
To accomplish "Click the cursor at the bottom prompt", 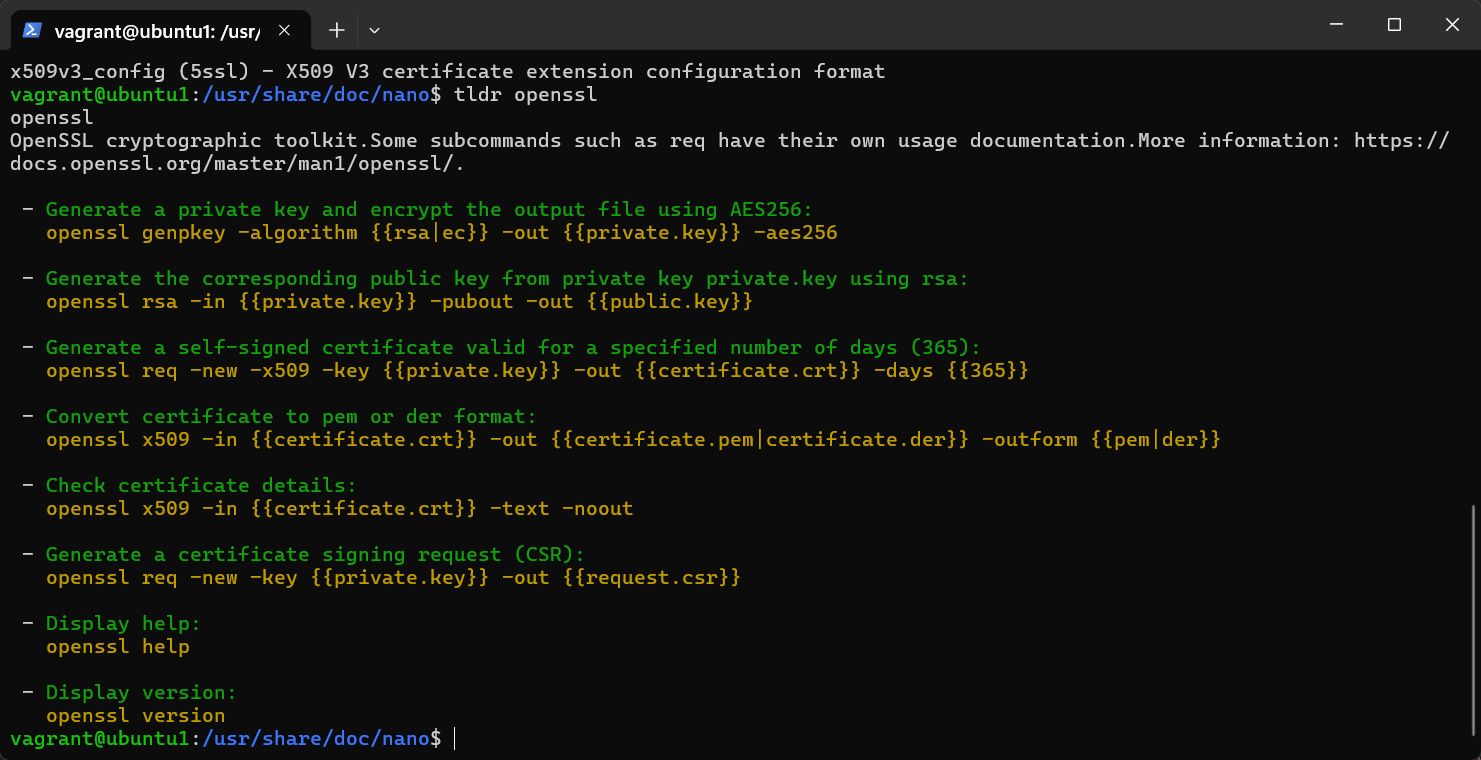I will click(455, 739).
